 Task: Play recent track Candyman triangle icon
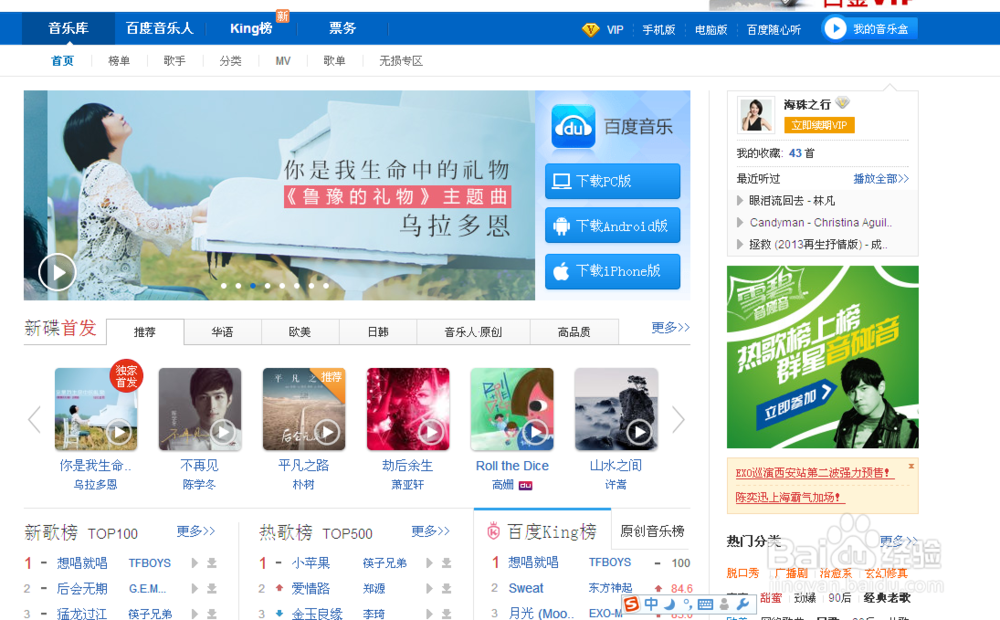[740, 223]
